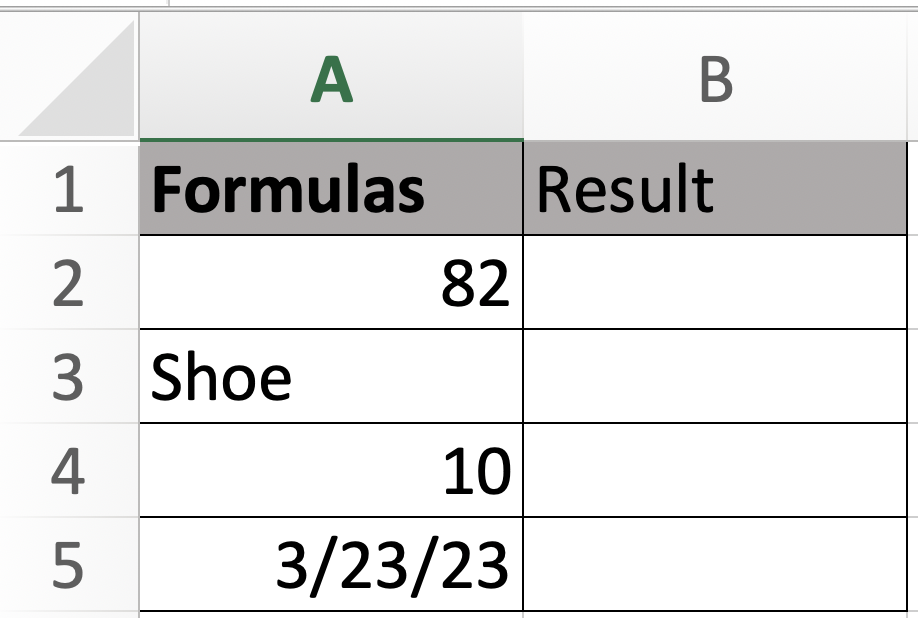Select the cell containing 10
This screenshot has height=618, width=918.
tap(331, 472)
